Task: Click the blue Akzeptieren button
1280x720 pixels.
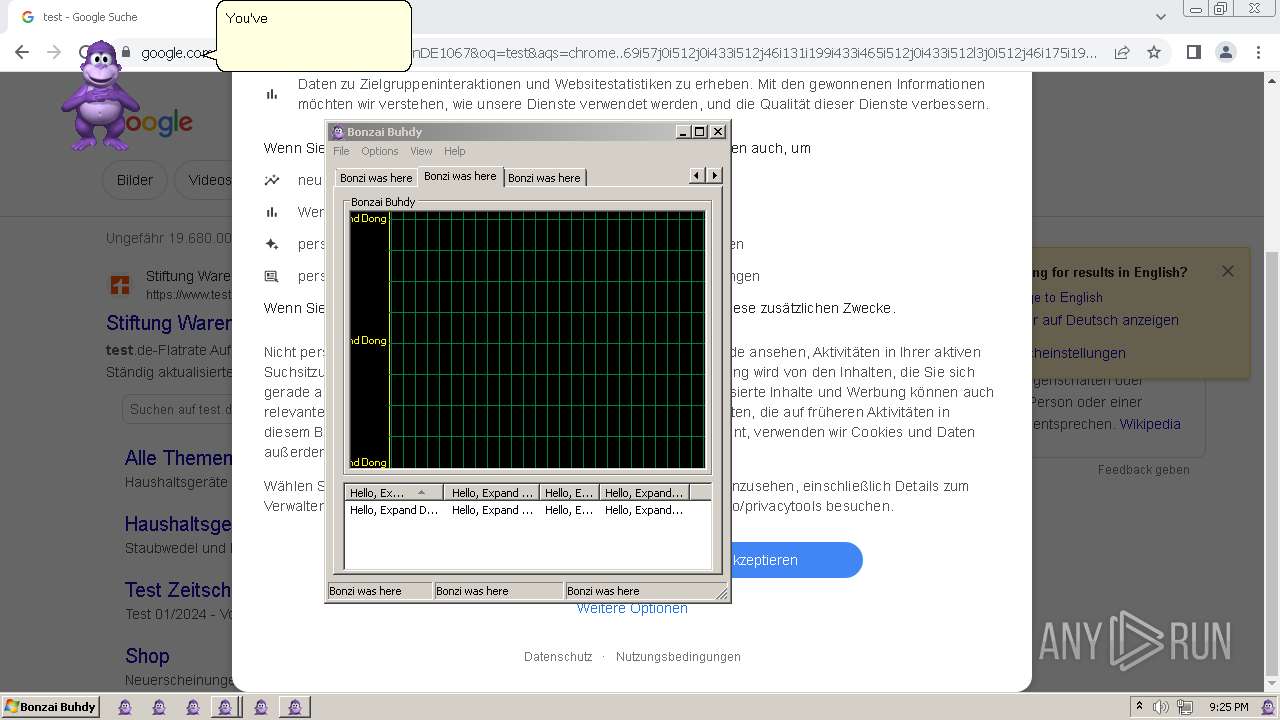Action: pos(796,560)
